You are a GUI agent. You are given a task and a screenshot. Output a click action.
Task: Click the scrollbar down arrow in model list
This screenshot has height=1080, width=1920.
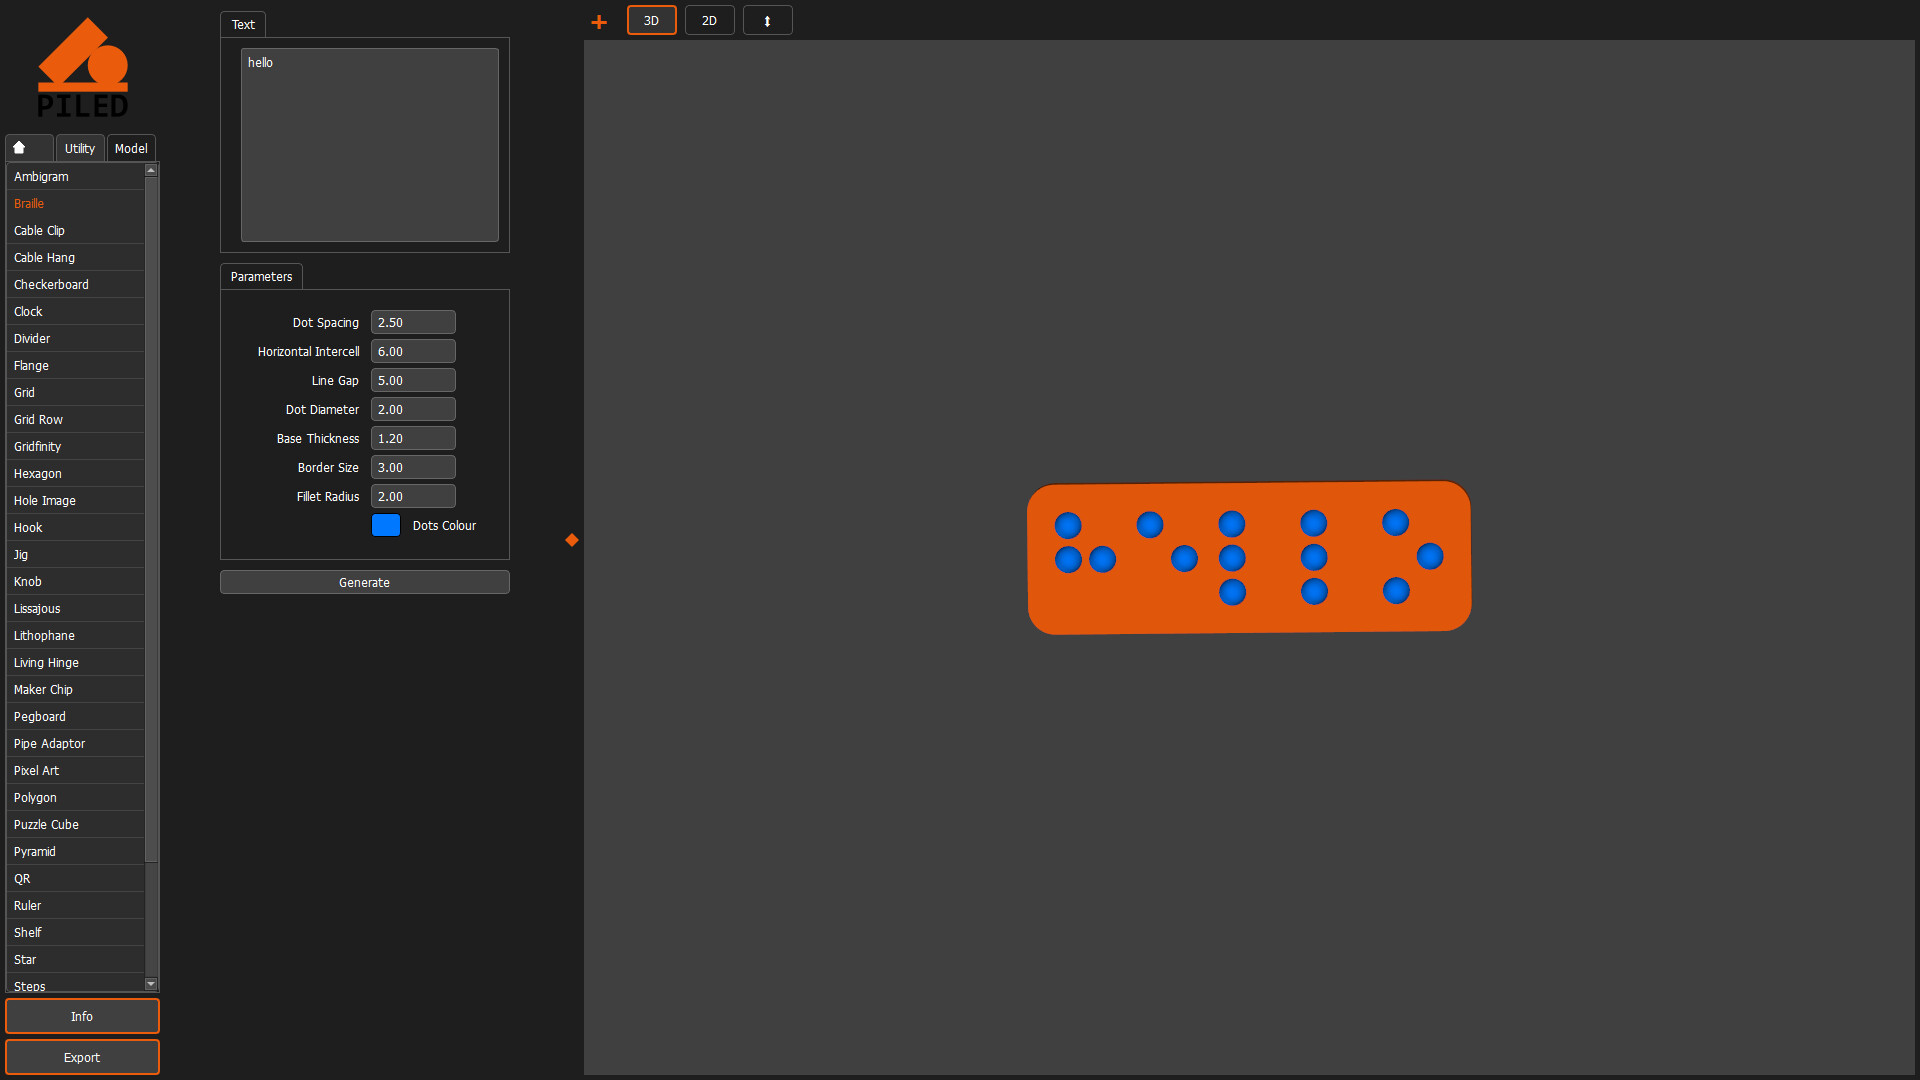pos(151,984)
